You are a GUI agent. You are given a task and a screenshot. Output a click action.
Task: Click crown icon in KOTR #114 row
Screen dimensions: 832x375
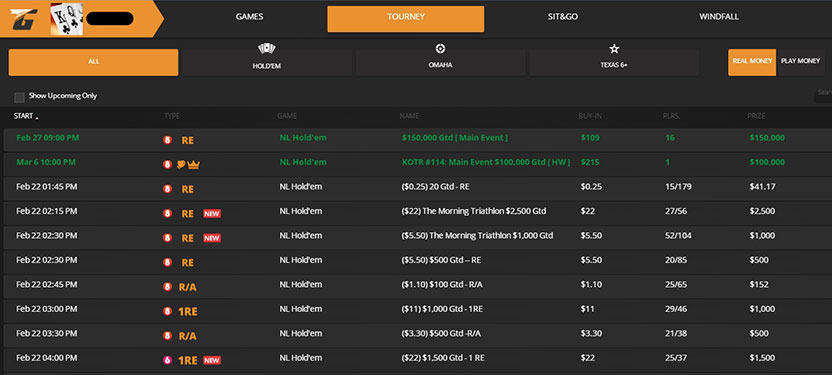point(193,165)
